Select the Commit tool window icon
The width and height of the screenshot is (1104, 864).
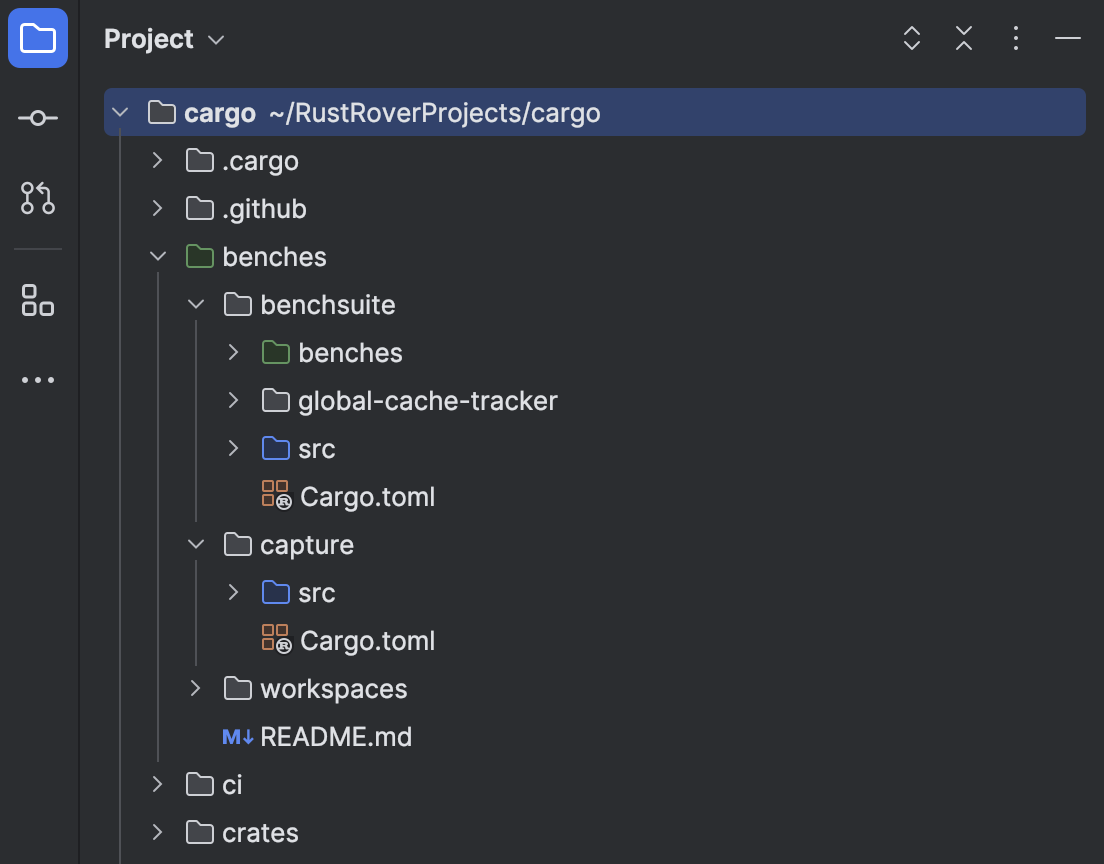[x=37, y=117]
